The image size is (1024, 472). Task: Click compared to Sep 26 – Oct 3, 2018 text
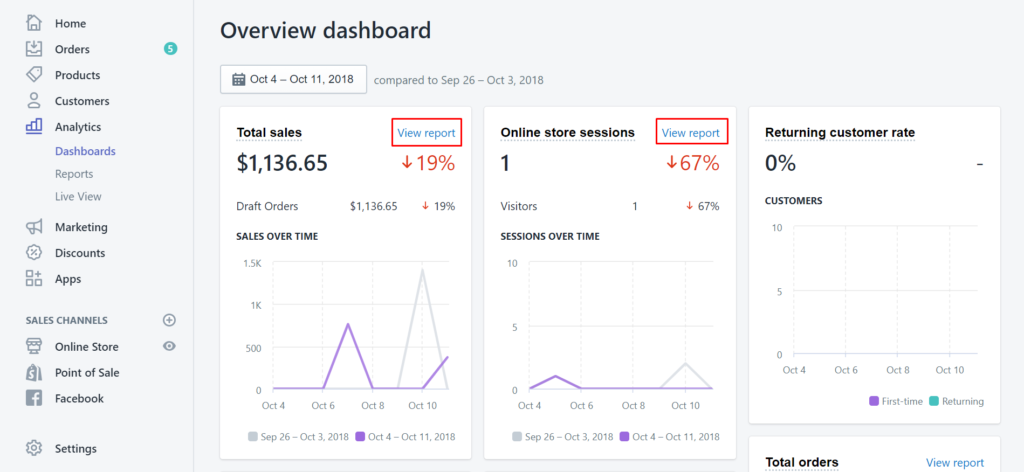click(x=458, y=81)
